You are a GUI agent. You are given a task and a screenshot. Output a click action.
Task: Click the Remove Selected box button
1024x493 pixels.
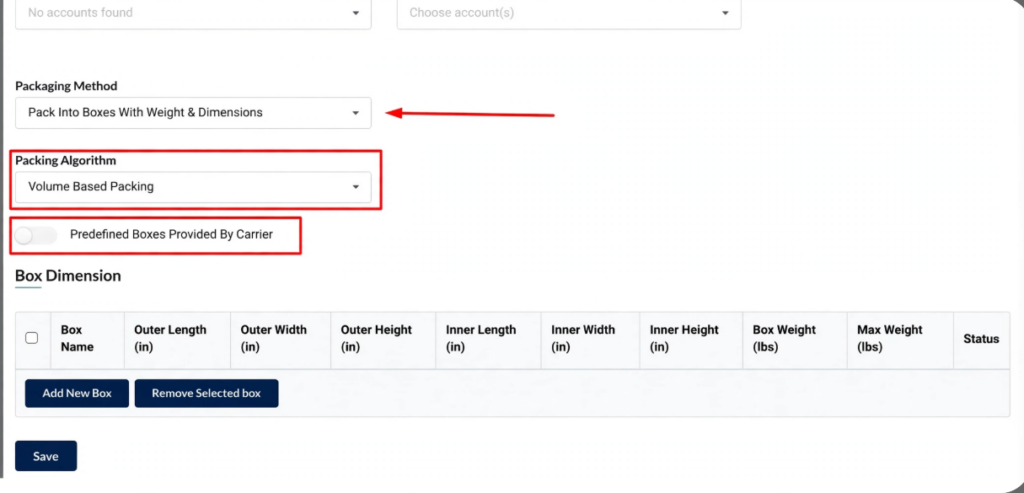coord(206,393)
